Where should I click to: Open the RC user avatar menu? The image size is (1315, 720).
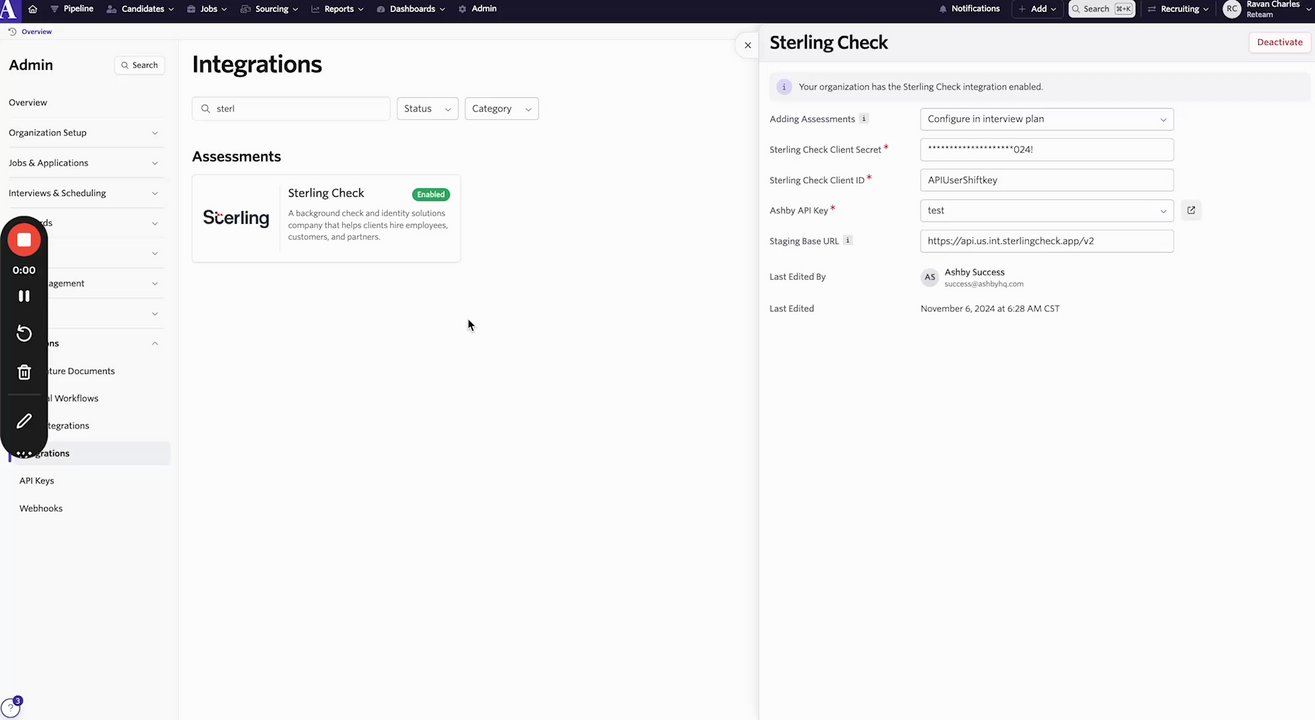click(1232, 9)
